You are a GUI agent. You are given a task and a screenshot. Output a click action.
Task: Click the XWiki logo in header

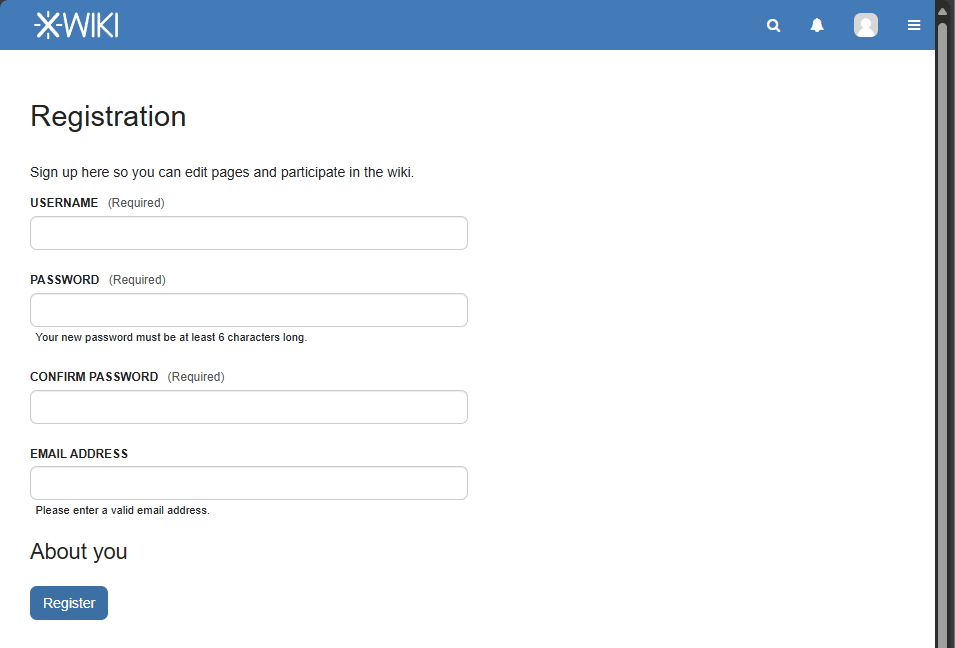coord(76,25)
